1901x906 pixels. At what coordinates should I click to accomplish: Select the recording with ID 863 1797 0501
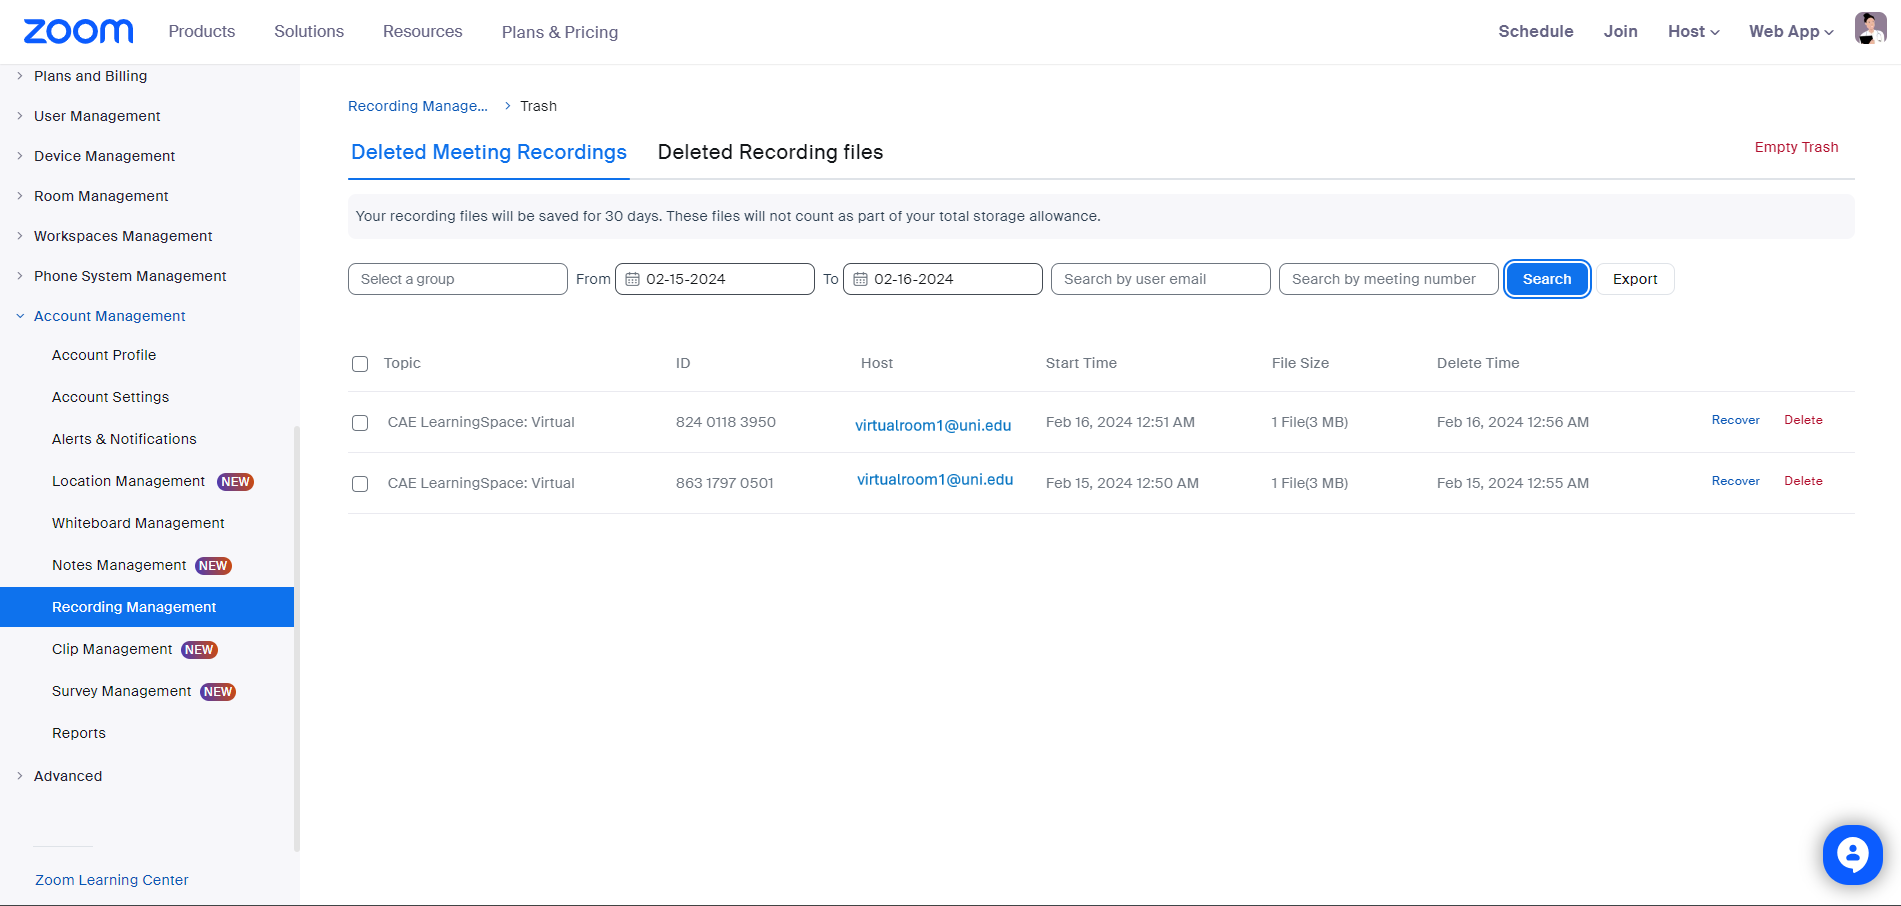point(360,484)
